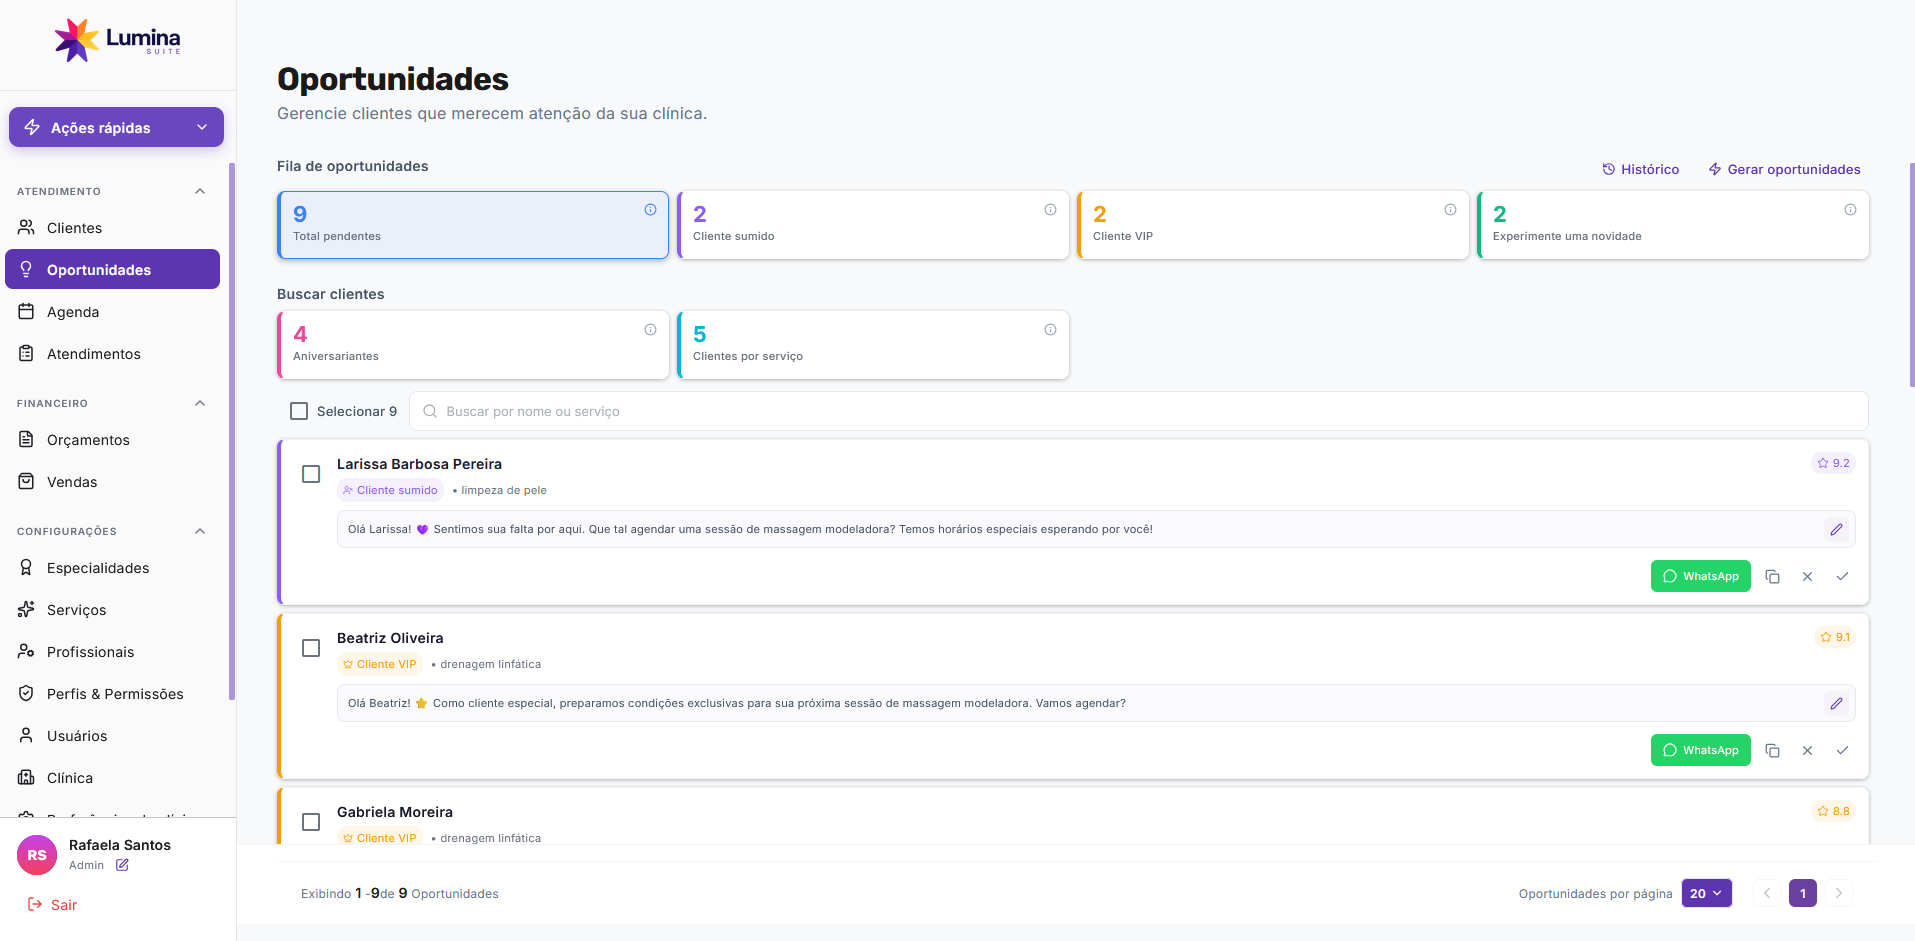Screen dimensions: 1915x941
Task: Navigate to Vendas in sidebar
Action: [x=112, y=482]
